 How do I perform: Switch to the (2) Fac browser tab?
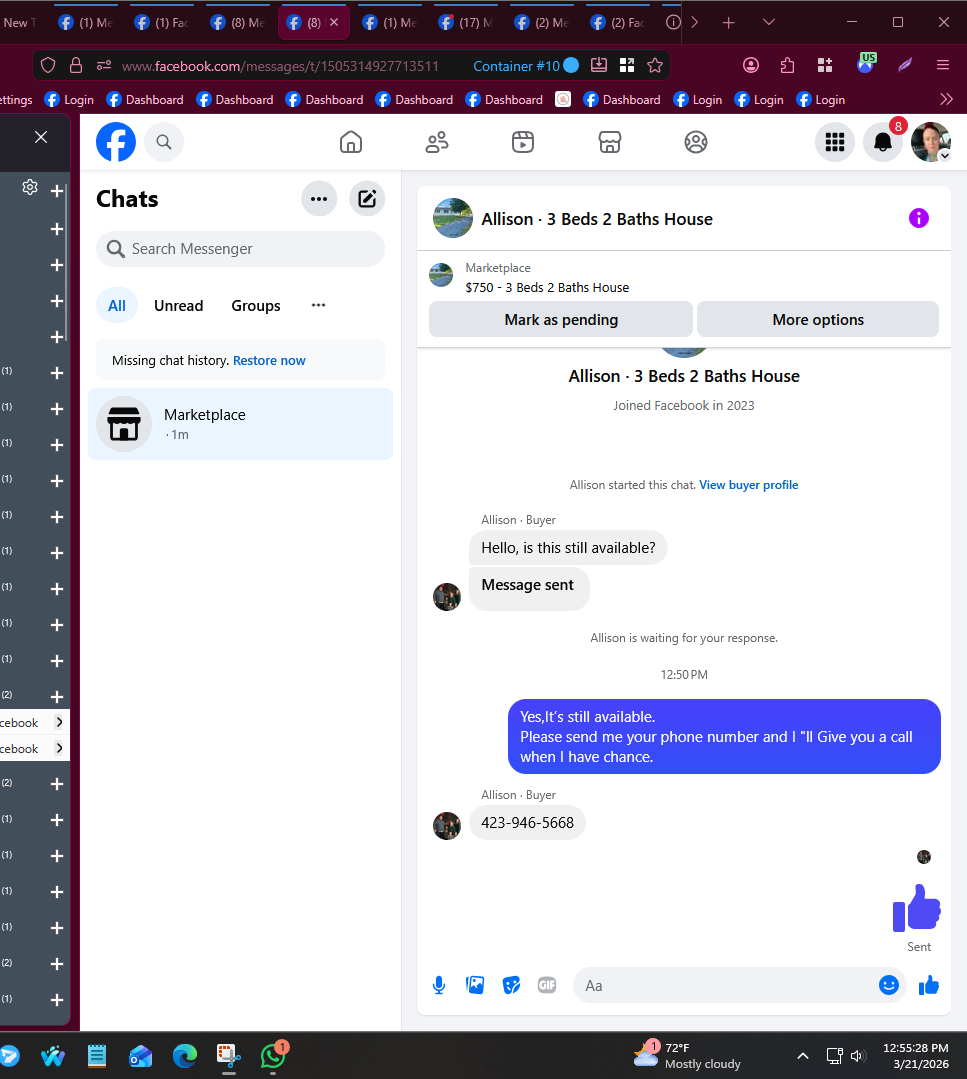click(x=618, y=23)
